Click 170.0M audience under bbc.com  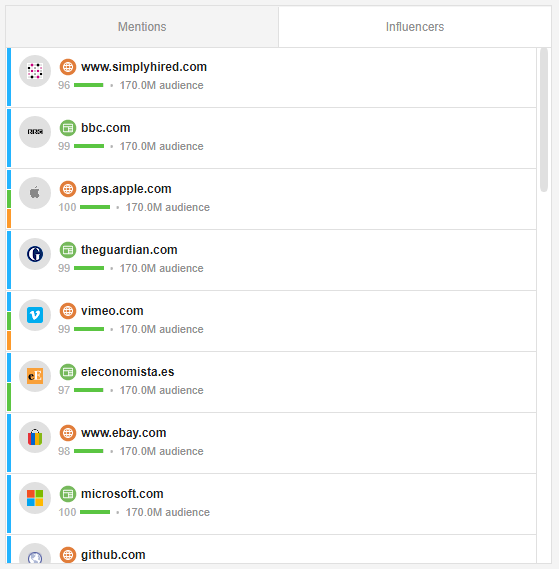click(x=162, y=146)
